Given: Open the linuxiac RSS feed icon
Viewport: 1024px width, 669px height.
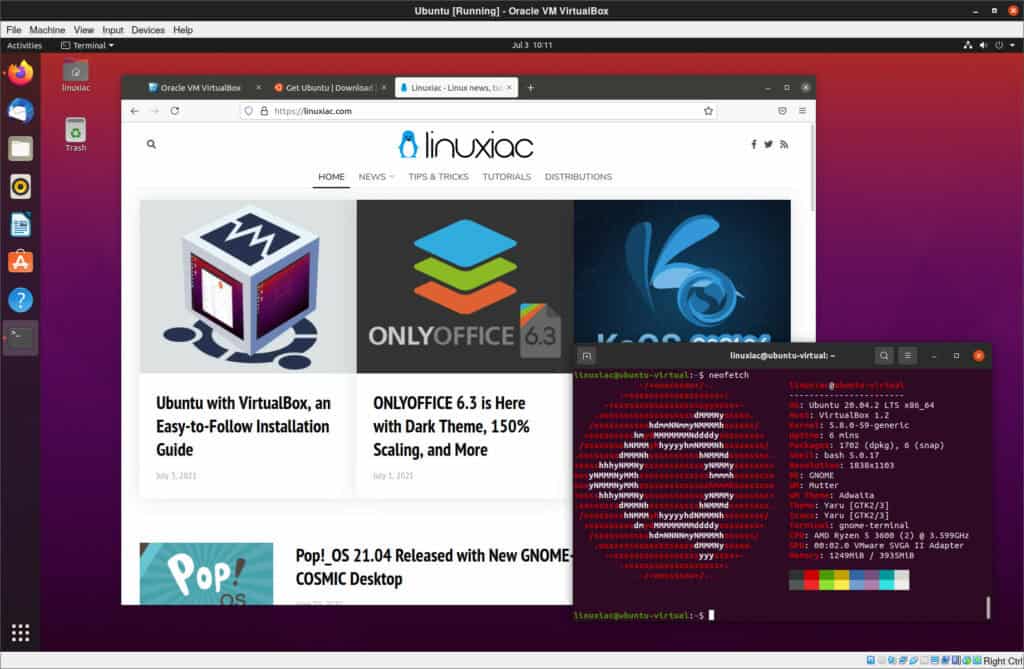Looking at the screenshot, I should coord(784,144).
